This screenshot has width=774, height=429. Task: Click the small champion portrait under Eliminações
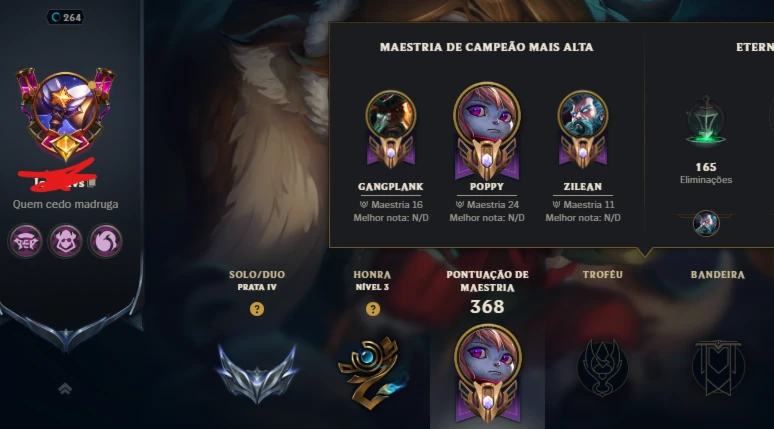point(706,223)
